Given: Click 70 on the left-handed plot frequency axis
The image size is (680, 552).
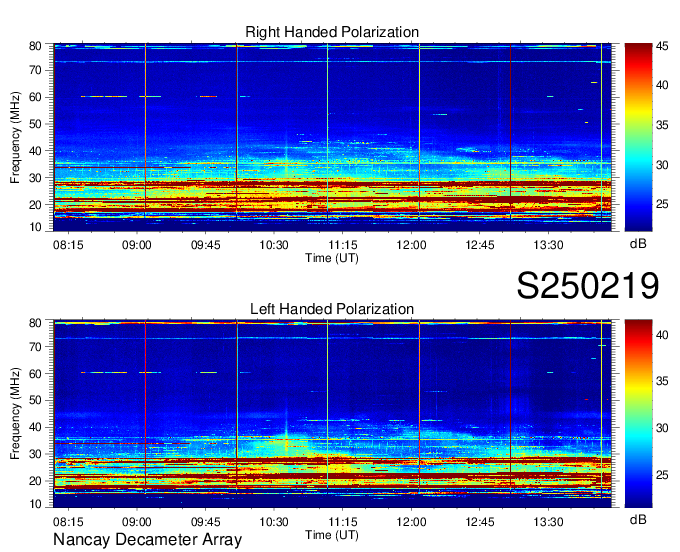Looking at the screenshot, I should 35,347.
